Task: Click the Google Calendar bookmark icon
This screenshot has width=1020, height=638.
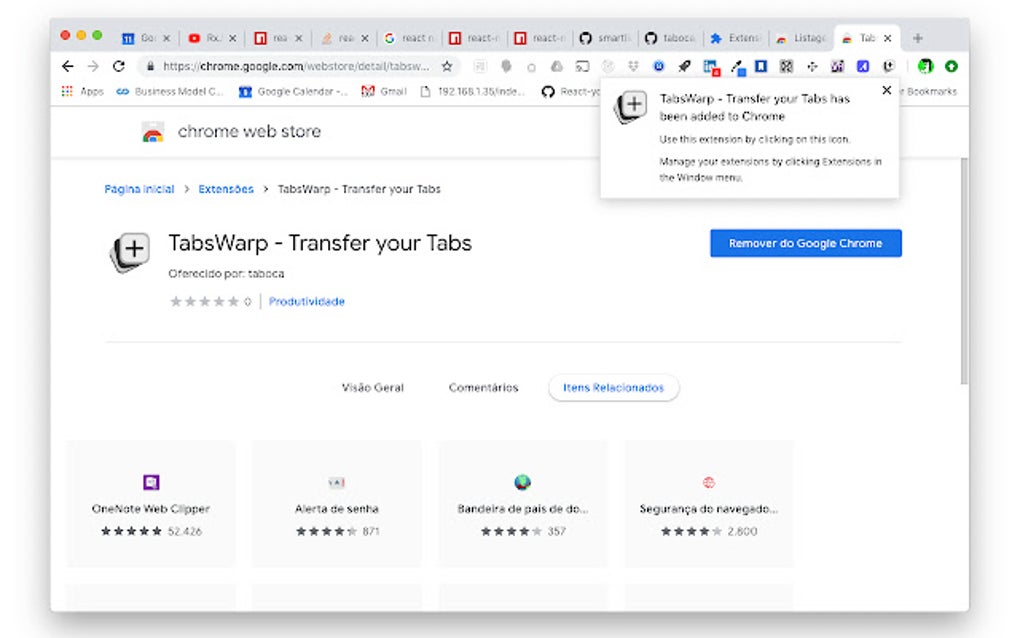Action: coord(245,91)
